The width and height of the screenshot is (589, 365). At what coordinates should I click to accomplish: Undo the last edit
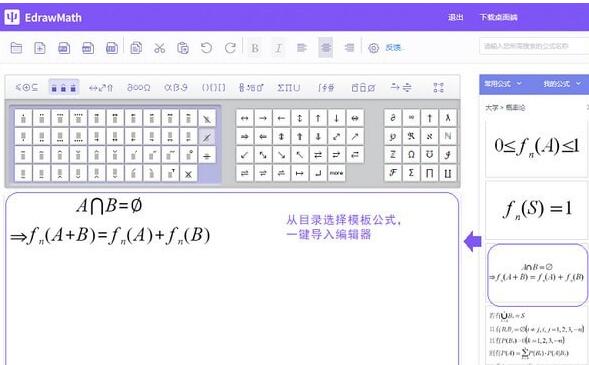pyautogui.click(x=206, y=48)
